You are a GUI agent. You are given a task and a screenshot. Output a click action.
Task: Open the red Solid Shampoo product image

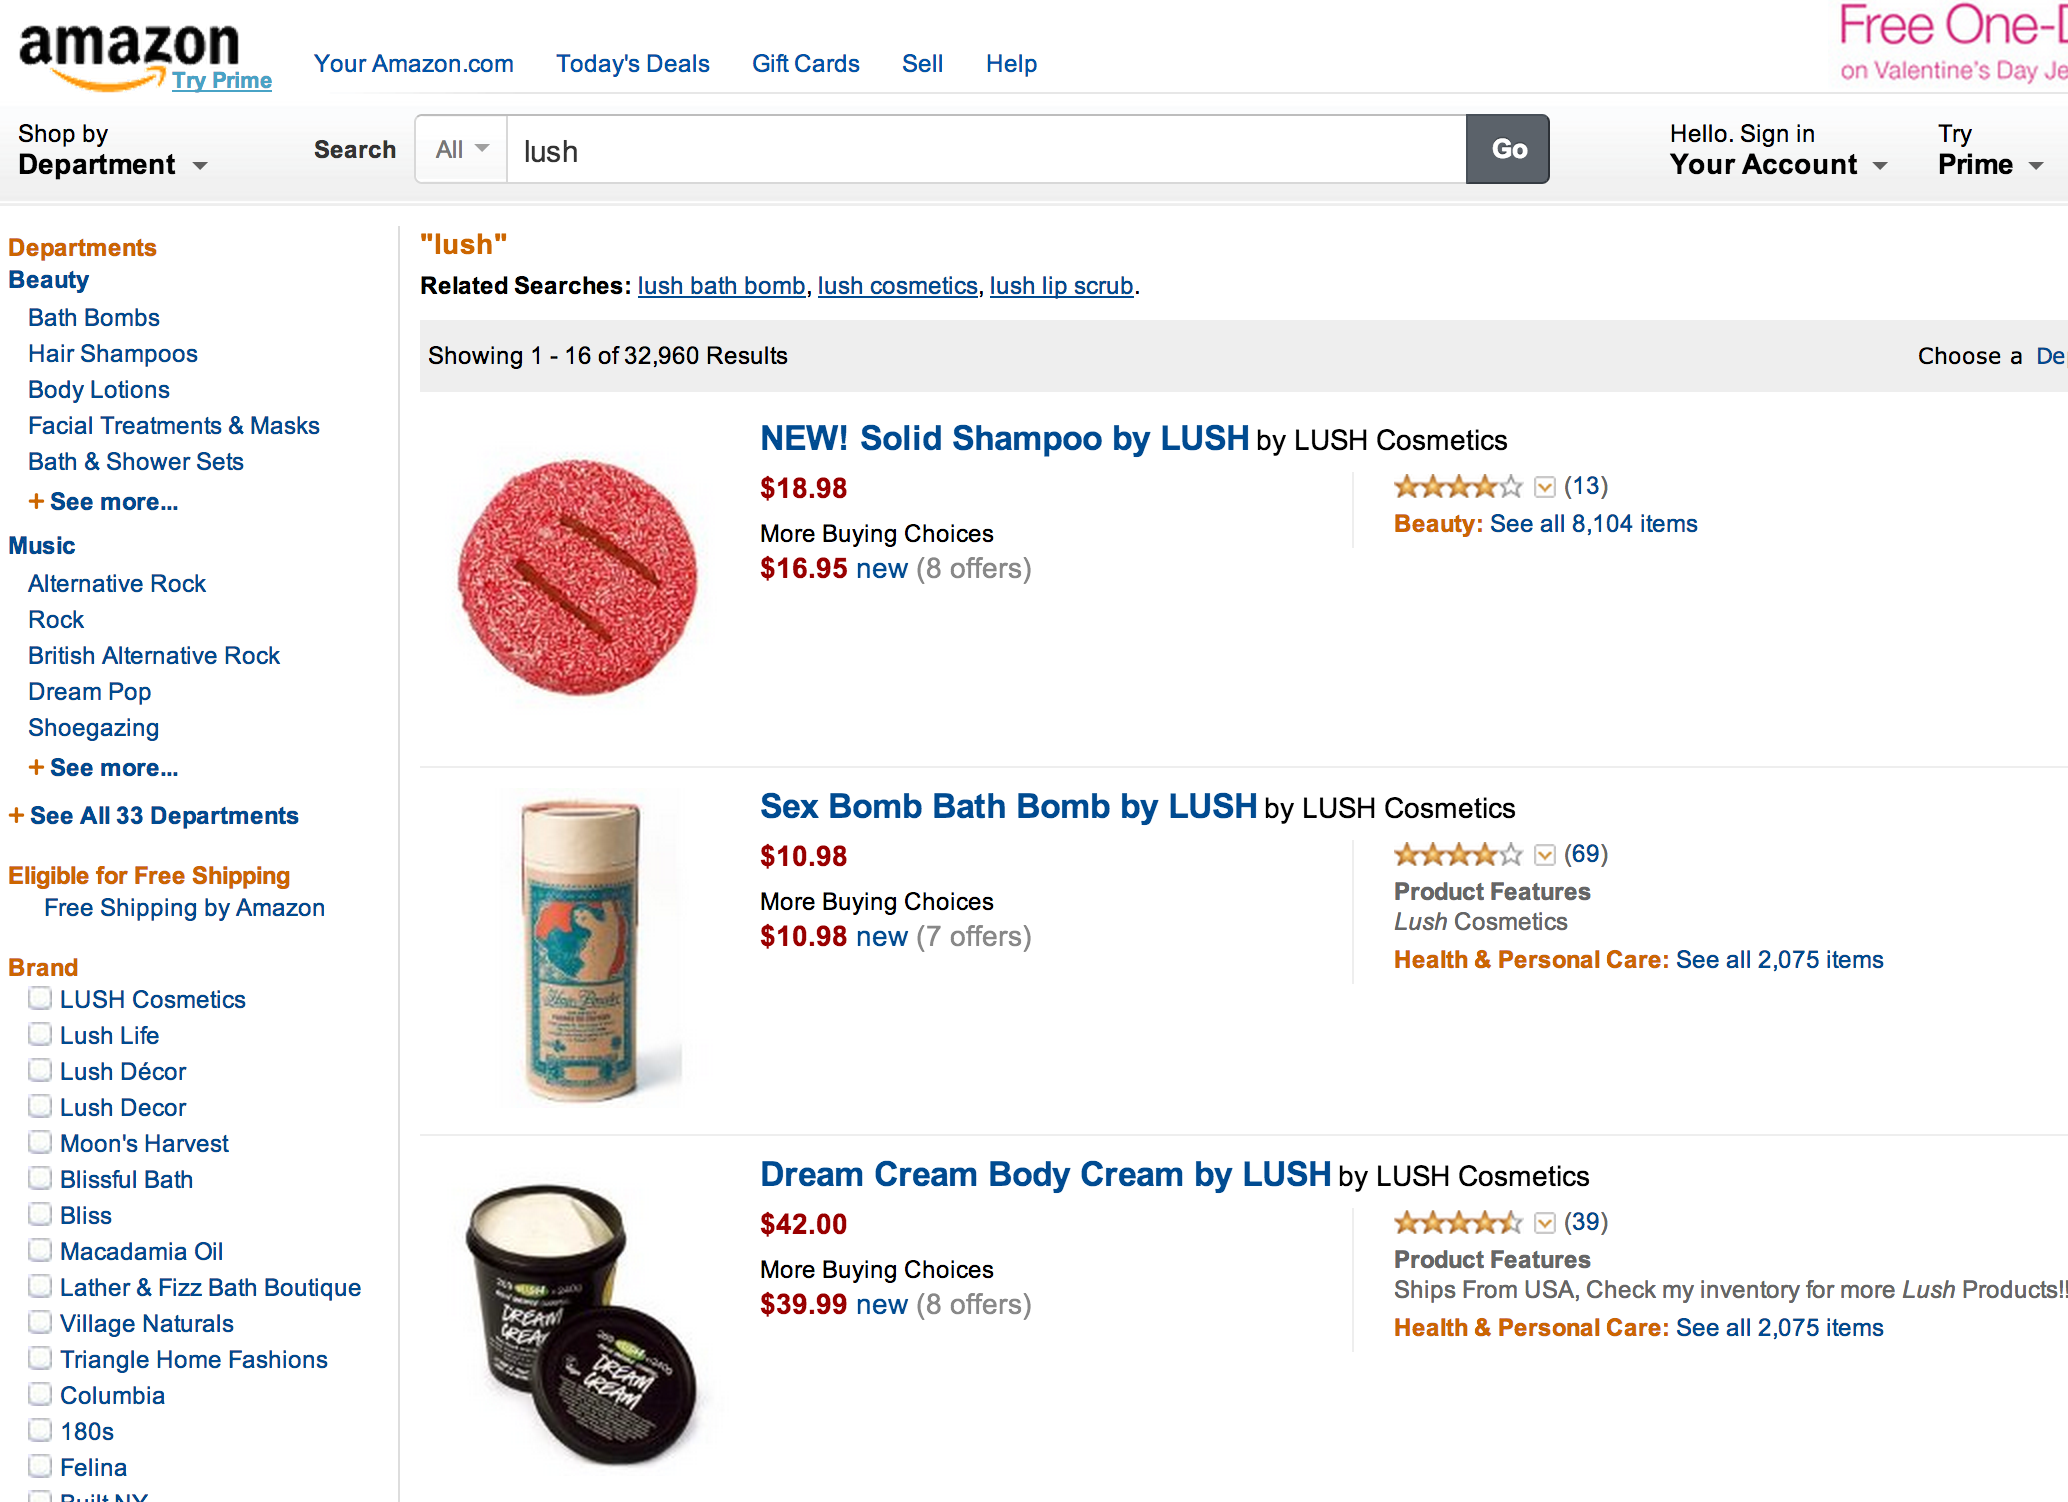(x=578, y=577)
